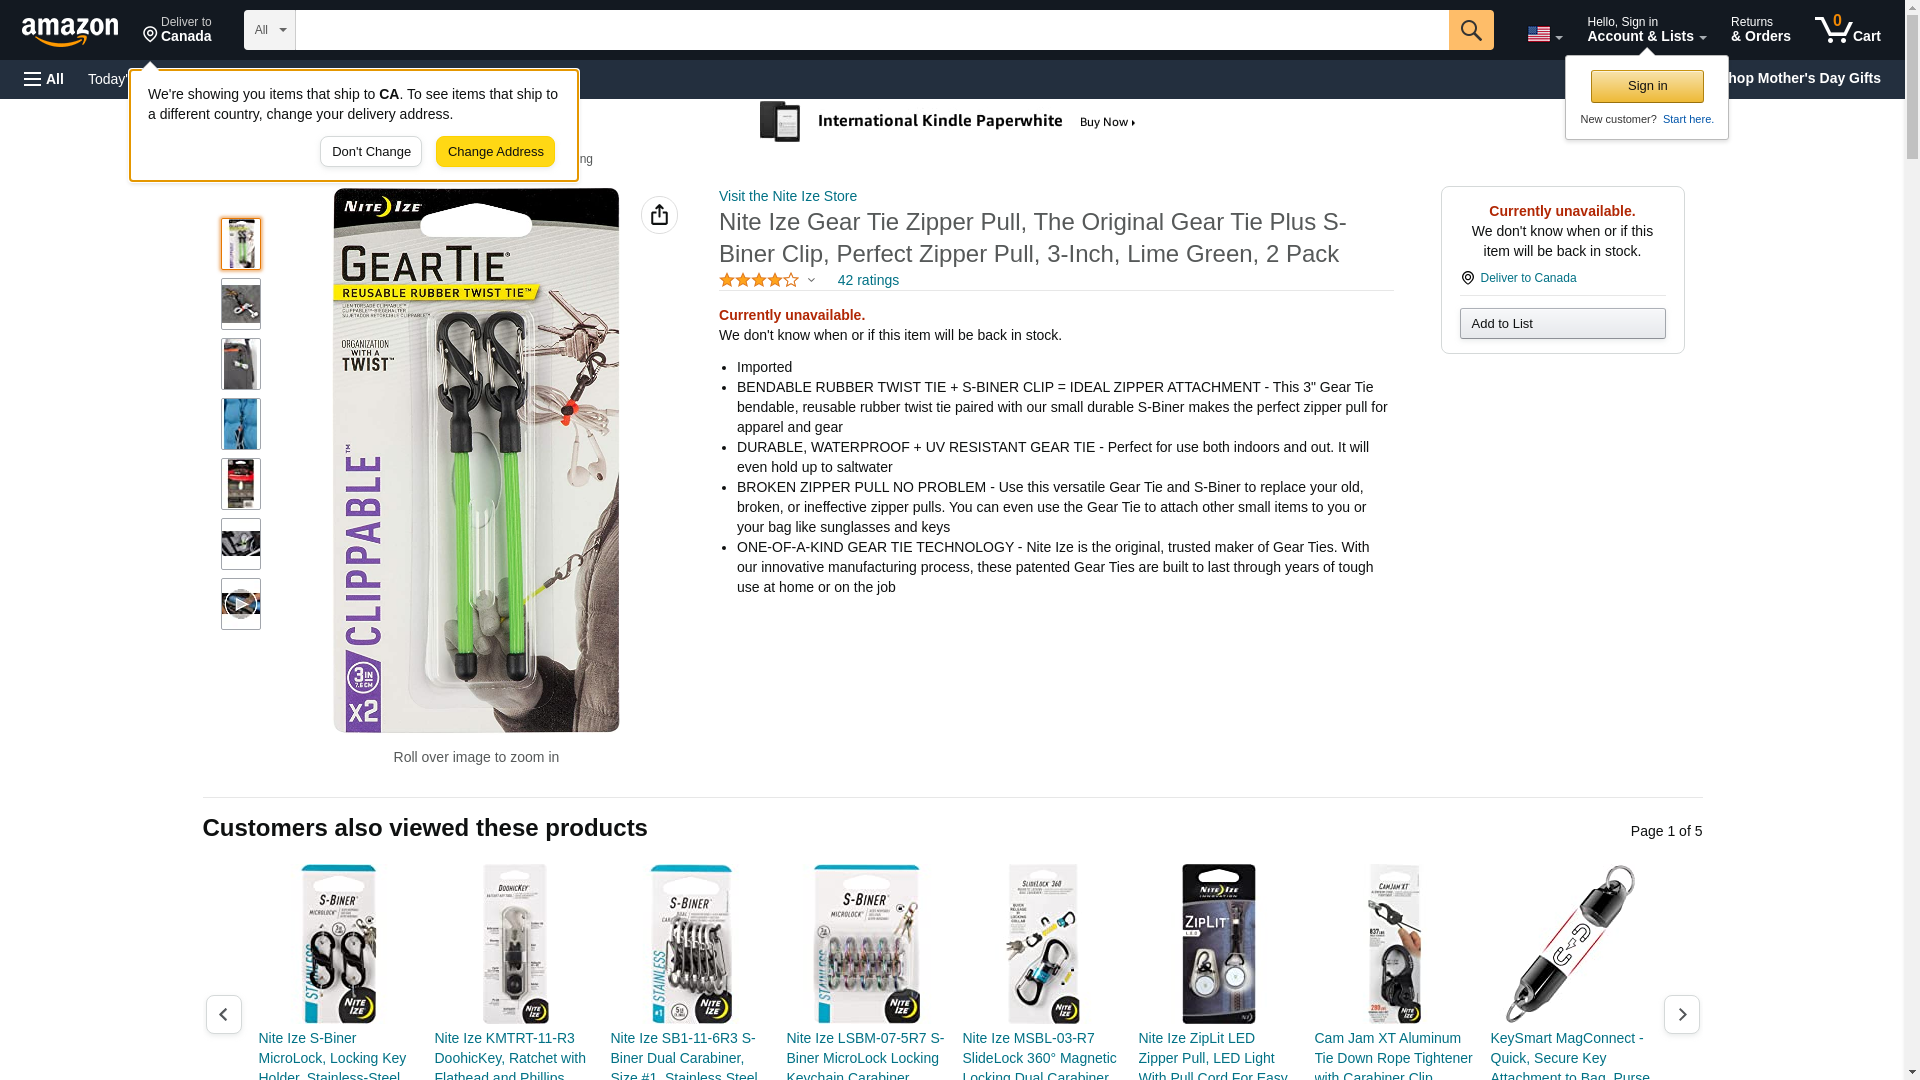Viewport: 1920px width, 1080px height.
Task: Click the previous carousel arrow
Action: 224,1014
